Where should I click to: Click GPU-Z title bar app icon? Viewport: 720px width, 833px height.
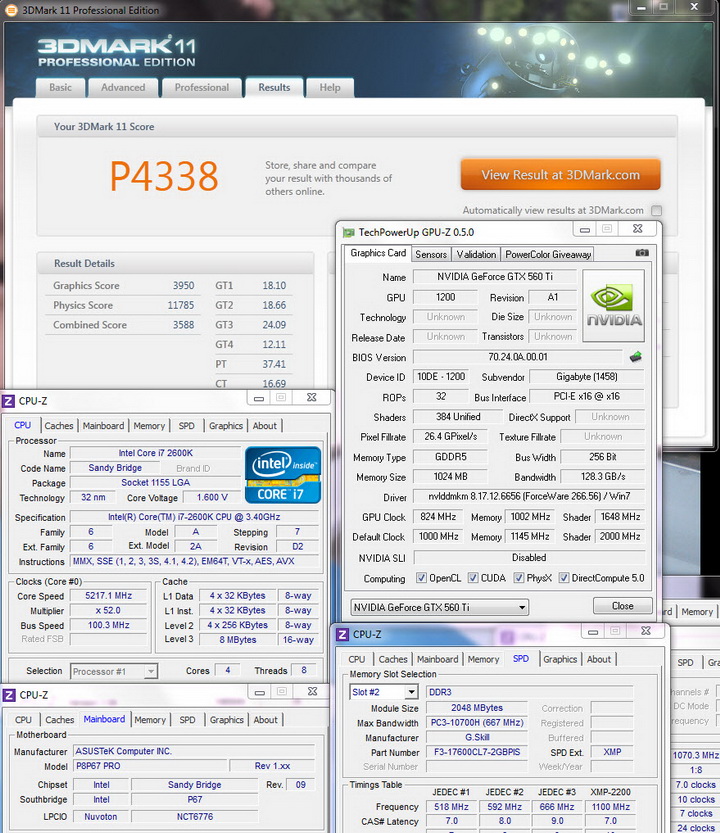[x=349, y=232]
